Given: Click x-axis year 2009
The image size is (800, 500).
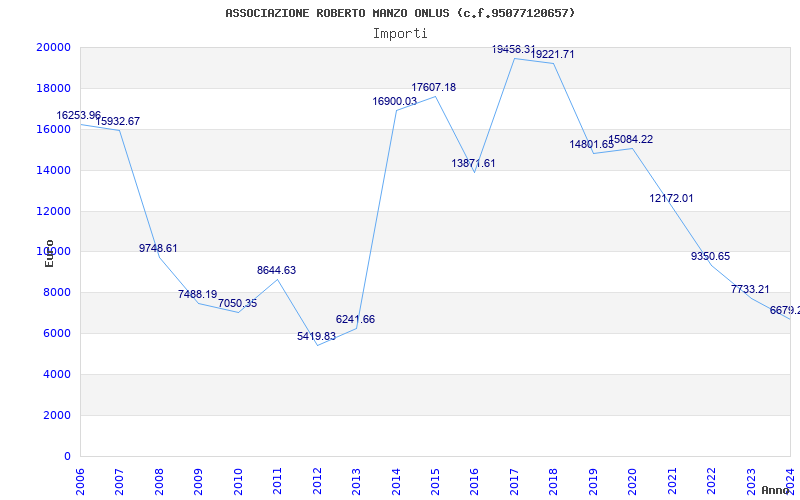Looking at the screenshot, I should [x=198, y=481].
